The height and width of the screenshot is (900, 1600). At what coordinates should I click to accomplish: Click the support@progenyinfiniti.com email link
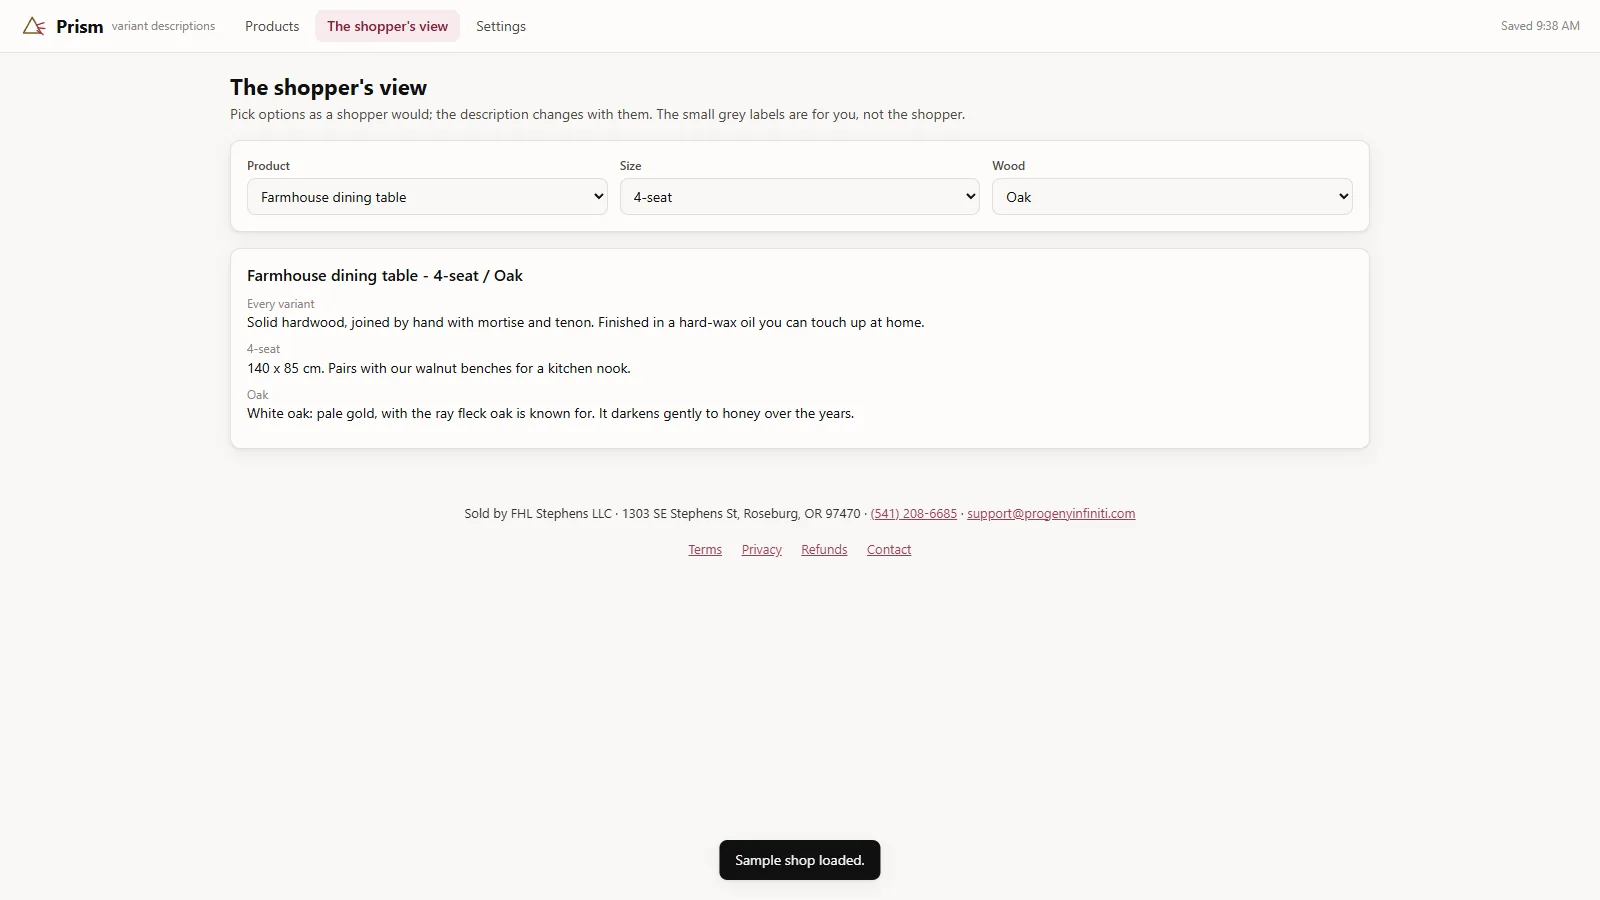(x=1051, y=514)
